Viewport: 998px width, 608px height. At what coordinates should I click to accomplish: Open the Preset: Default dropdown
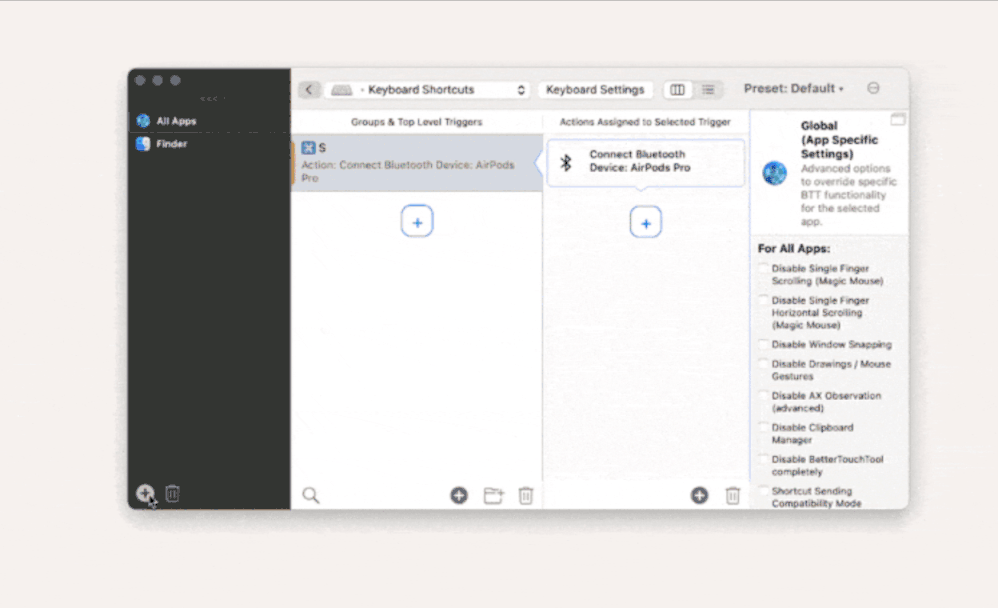point(793,89)
